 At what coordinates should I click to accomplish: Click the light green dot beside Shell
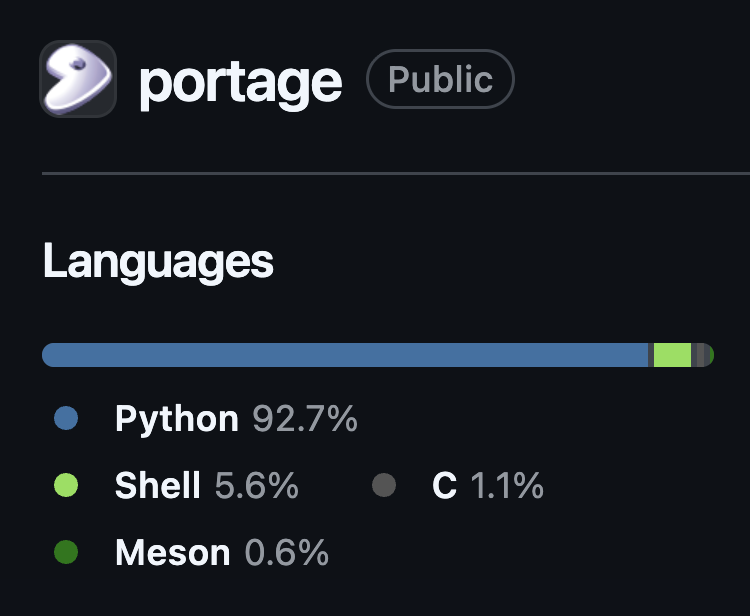point(66,486)
